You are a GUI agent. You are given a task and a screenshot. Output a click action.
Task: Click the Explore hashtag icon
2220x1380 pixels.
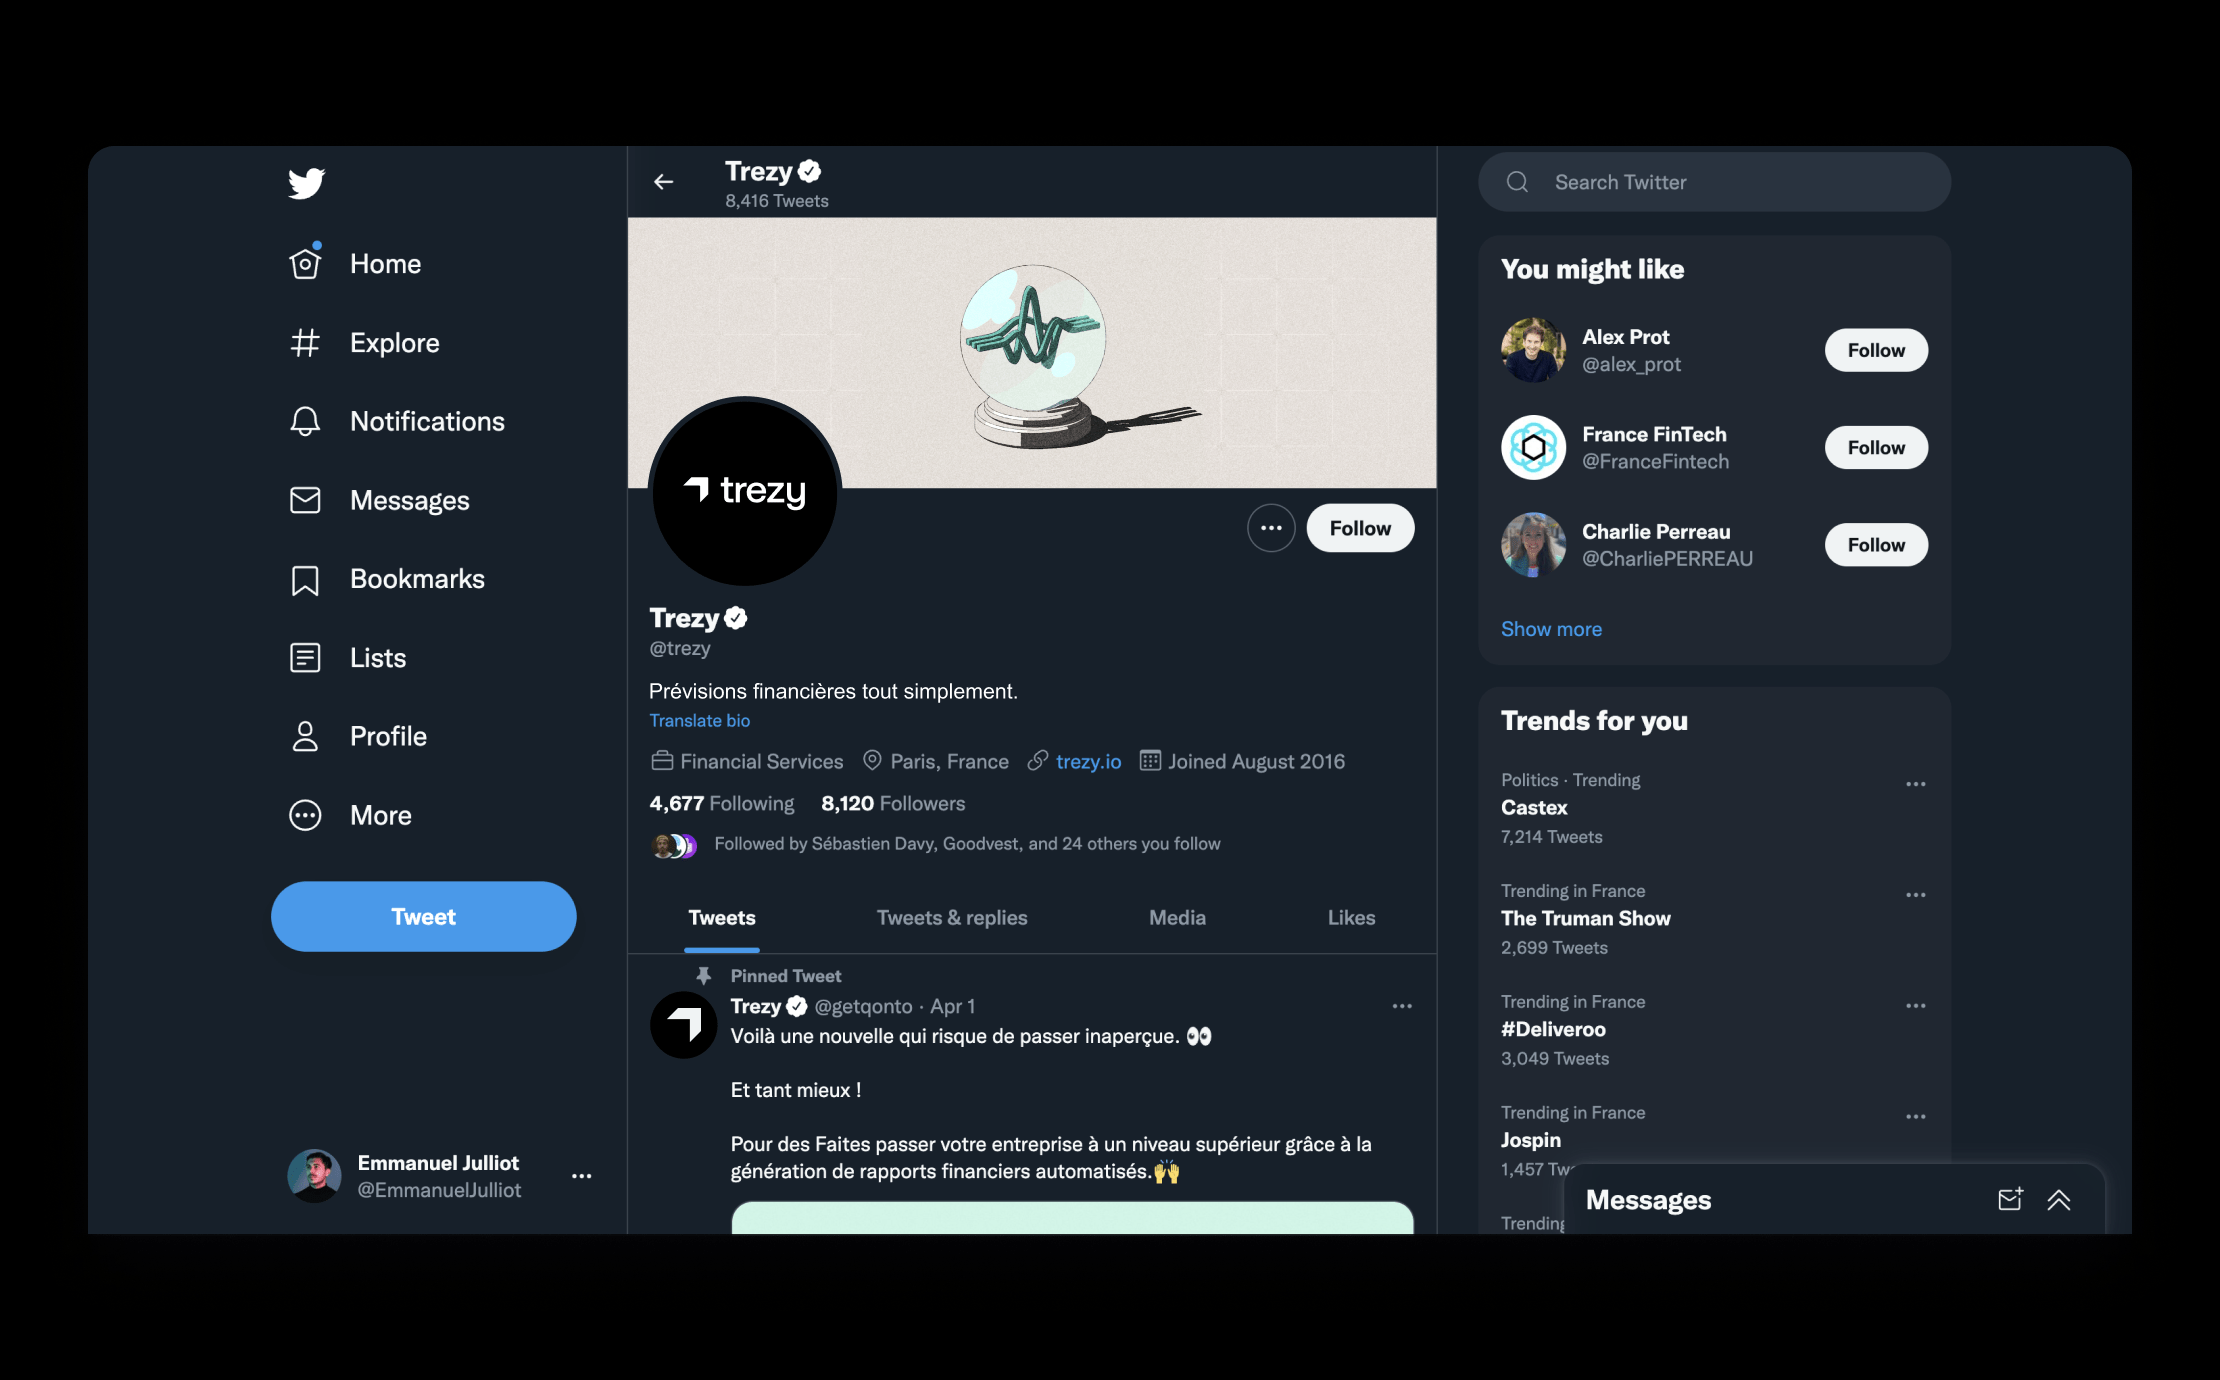point(305,343)
